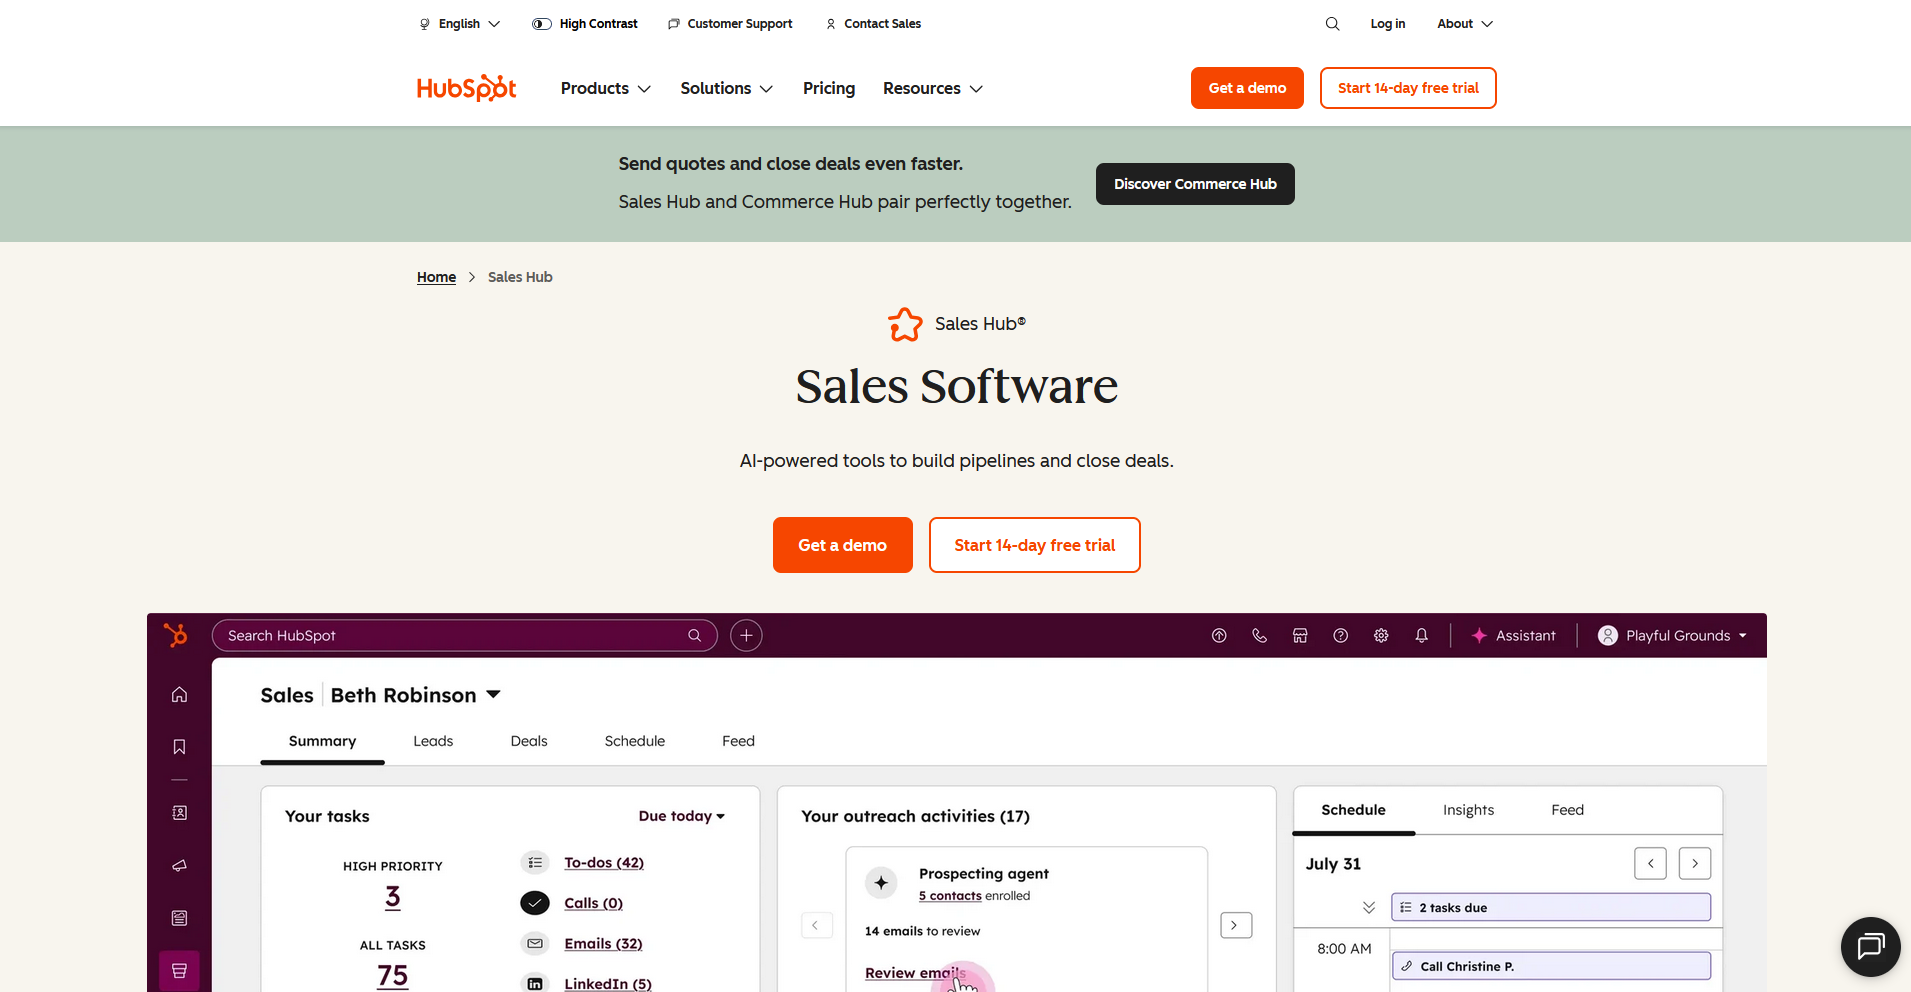
Task: Click Discover Commerce Hub button
Action: tap(1195, 184)
